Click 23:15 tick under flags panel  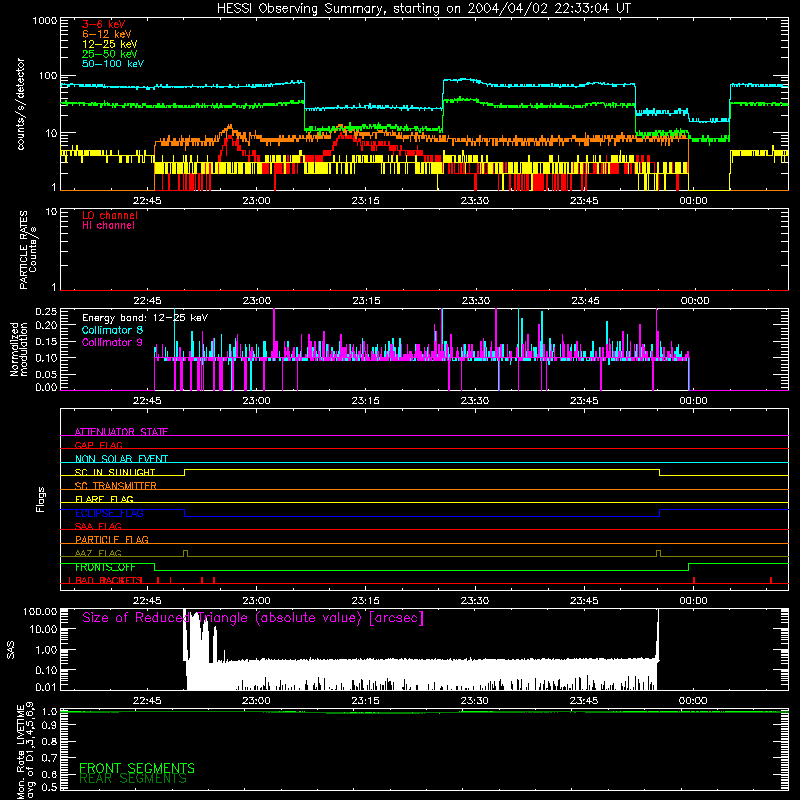point(365,601)
